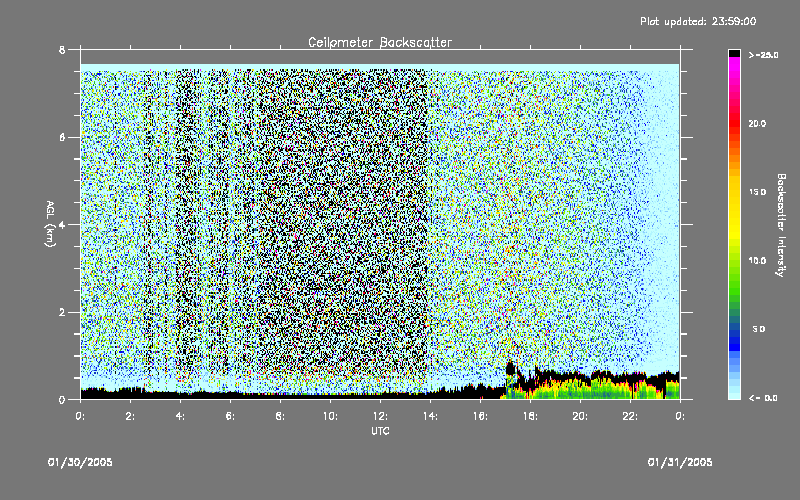Click the x-axis tick label '14:'

click(430, 416)
